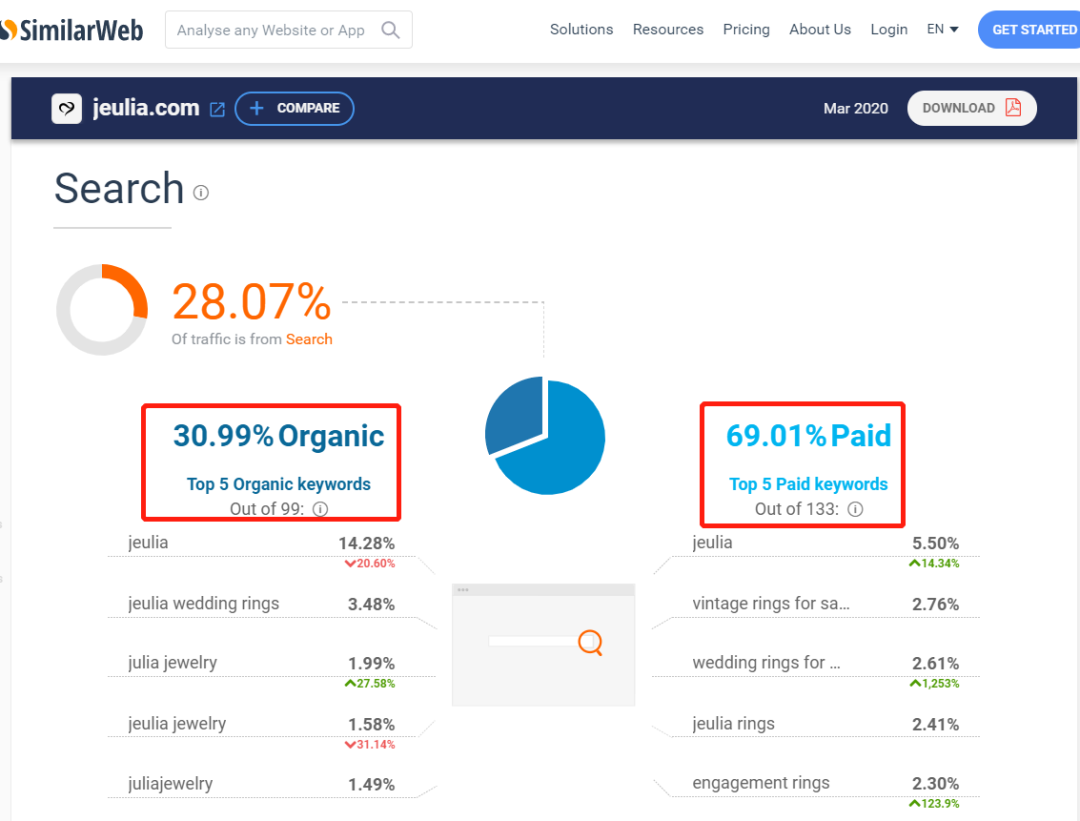
Task: Click the orange search traffic donut chart
Action: (x=102, y=309)
